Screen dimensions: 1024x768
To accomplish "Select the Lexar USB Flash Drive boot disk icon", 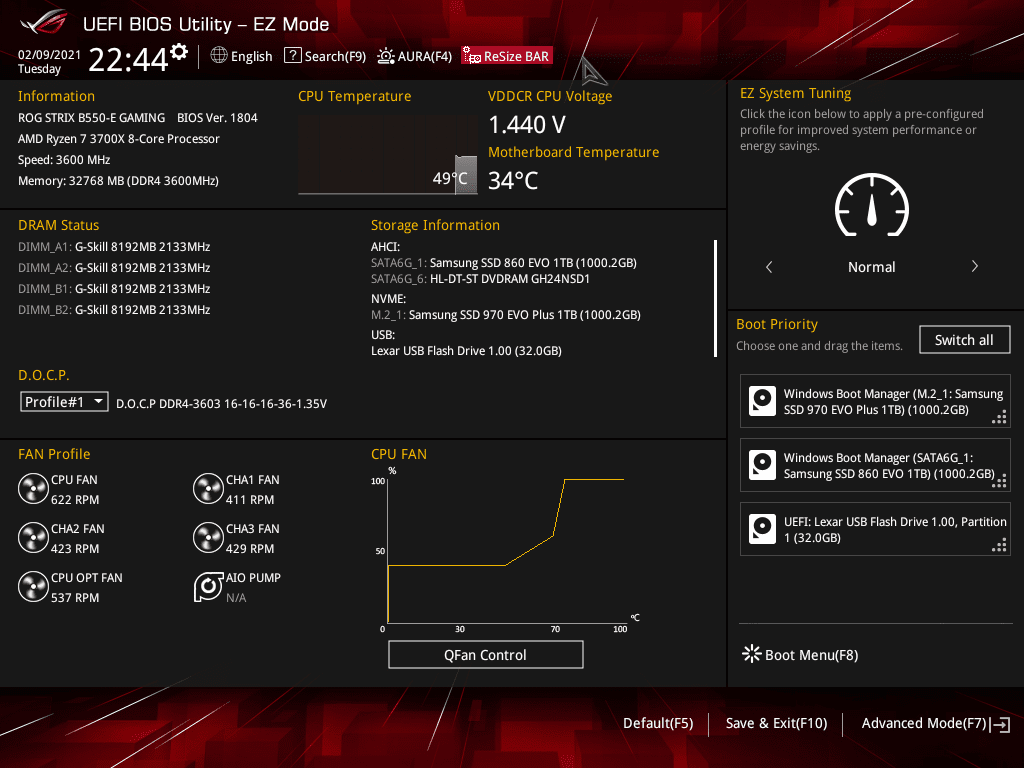I will coord(762,529).
